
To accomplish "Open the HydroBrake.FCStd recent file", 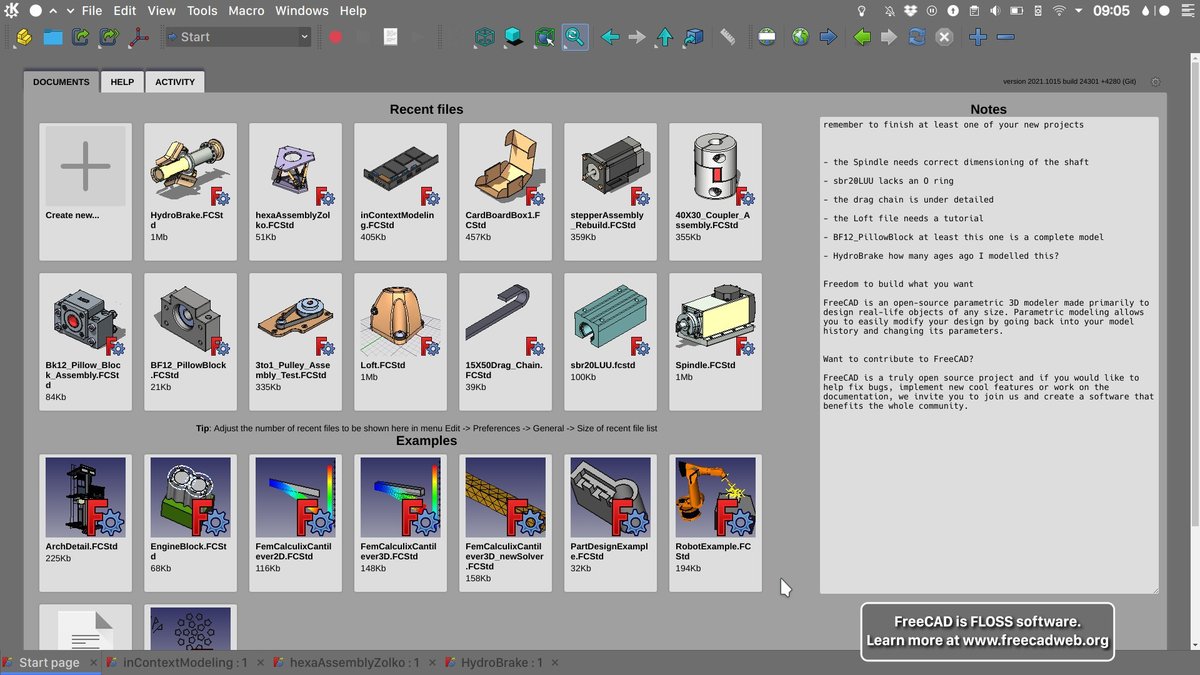I will click(x=190, y=192).
